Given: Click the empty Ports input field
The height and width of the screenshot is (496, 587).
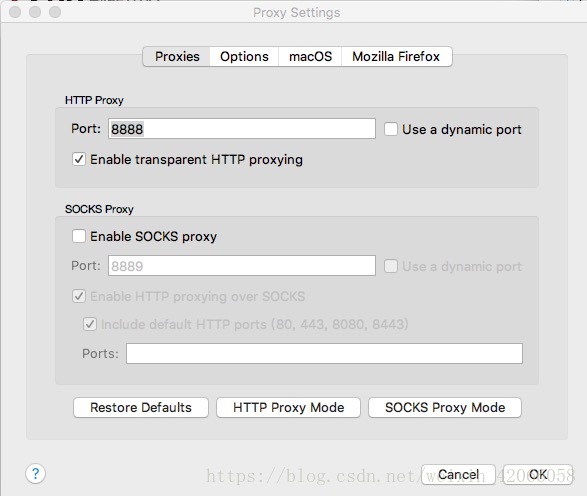Looking at the screenshot, I should pyautogui.click(x=324, y=353).
